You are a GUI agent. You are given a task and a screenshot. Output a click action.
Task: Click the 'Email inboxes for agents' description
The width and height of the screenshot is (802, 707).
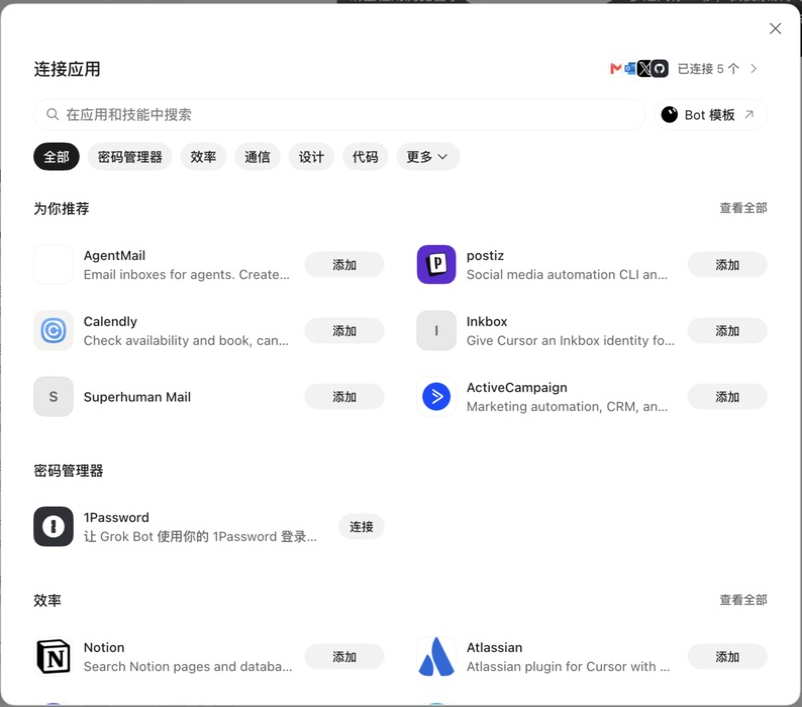[x=187, y=274]
